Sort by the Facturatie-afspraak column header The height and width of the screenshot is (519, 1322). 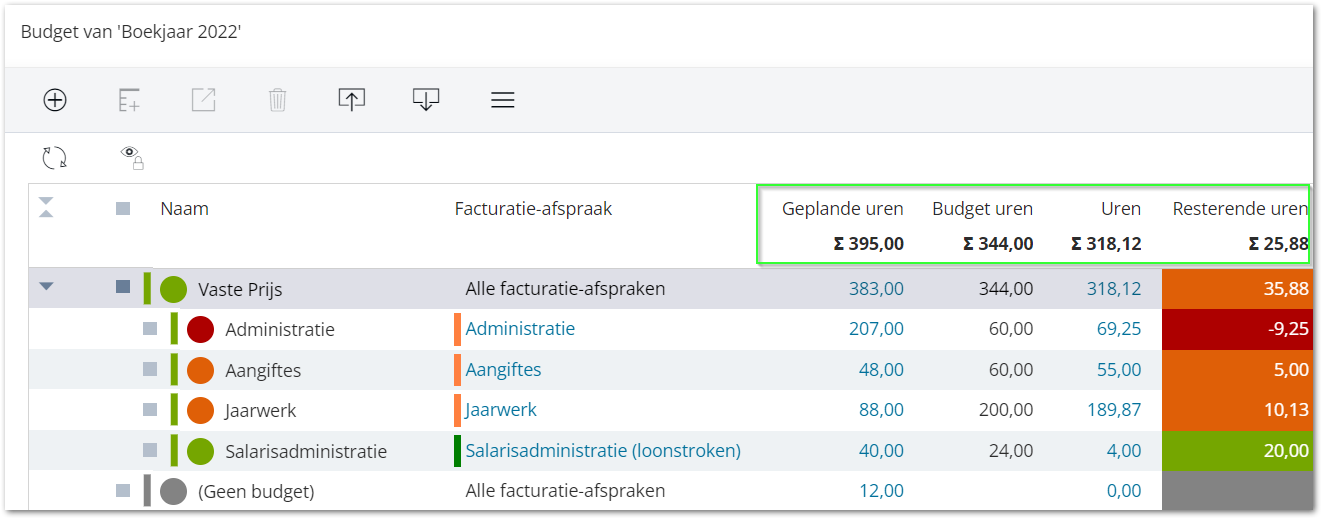533,208
